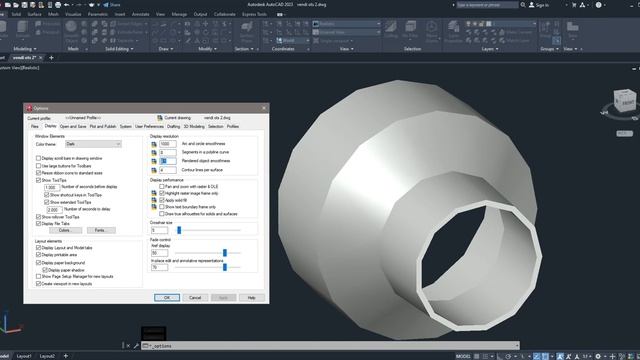Image resolution: width=640 pixels, height=360 pixels.
Task: Click the drawing icon beside Apply solid fill
Action: pyautogui.click(x=154, y=200)
